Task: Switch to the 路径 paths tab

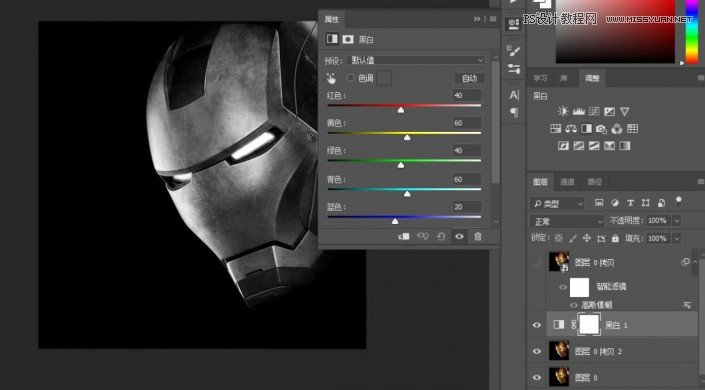Action: coord(594,182)
